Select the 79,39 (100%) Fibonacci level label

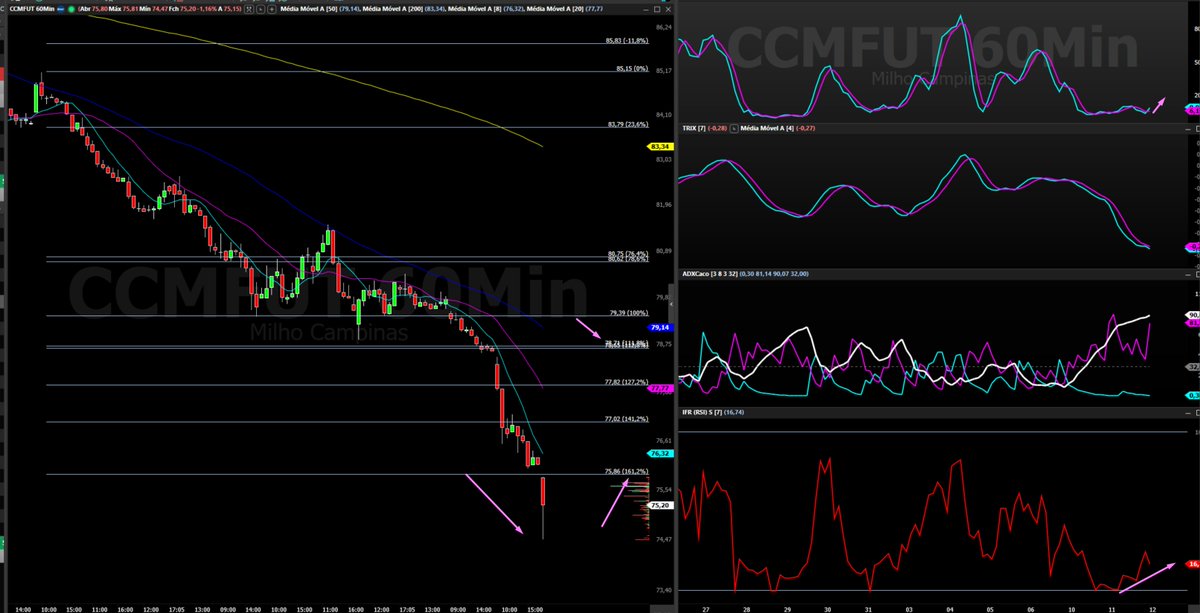(629, 314)
